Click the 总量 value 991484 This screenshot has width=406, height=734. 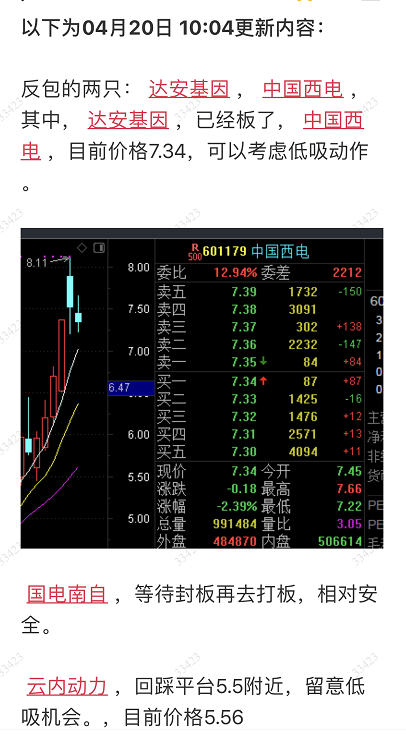point(235,524)
